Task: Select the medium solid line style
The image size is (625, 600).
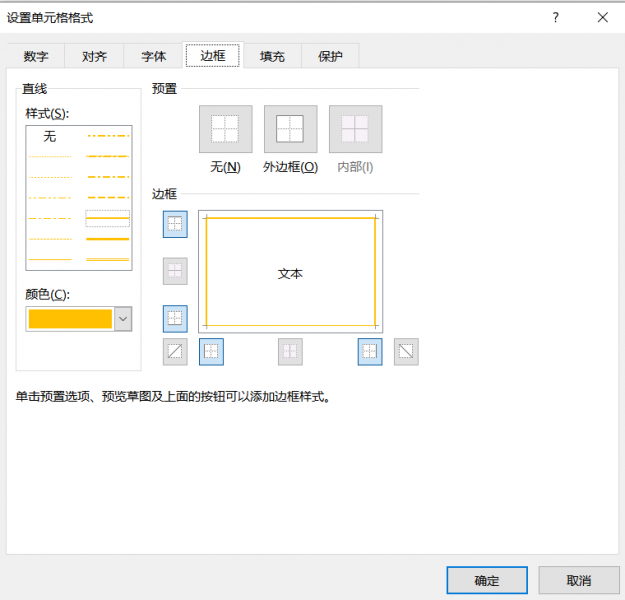Action: [108, 218]
